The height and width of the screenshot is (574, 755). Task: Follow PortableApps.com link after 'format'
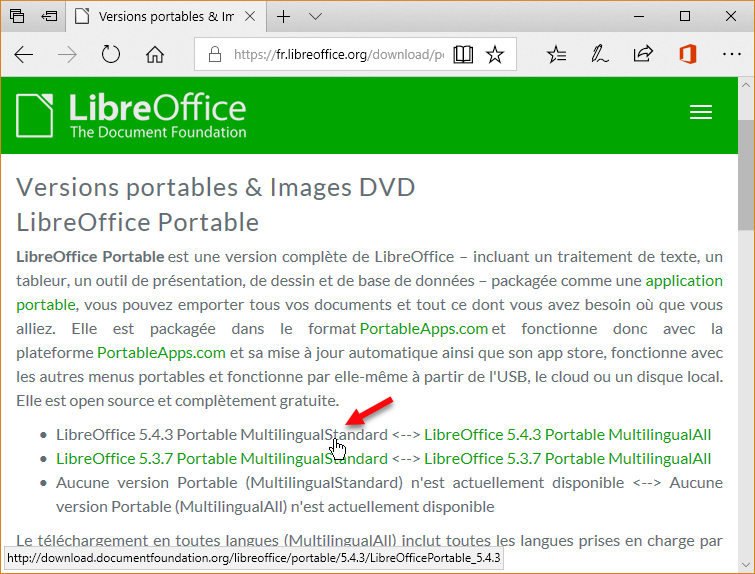point(424,329)
